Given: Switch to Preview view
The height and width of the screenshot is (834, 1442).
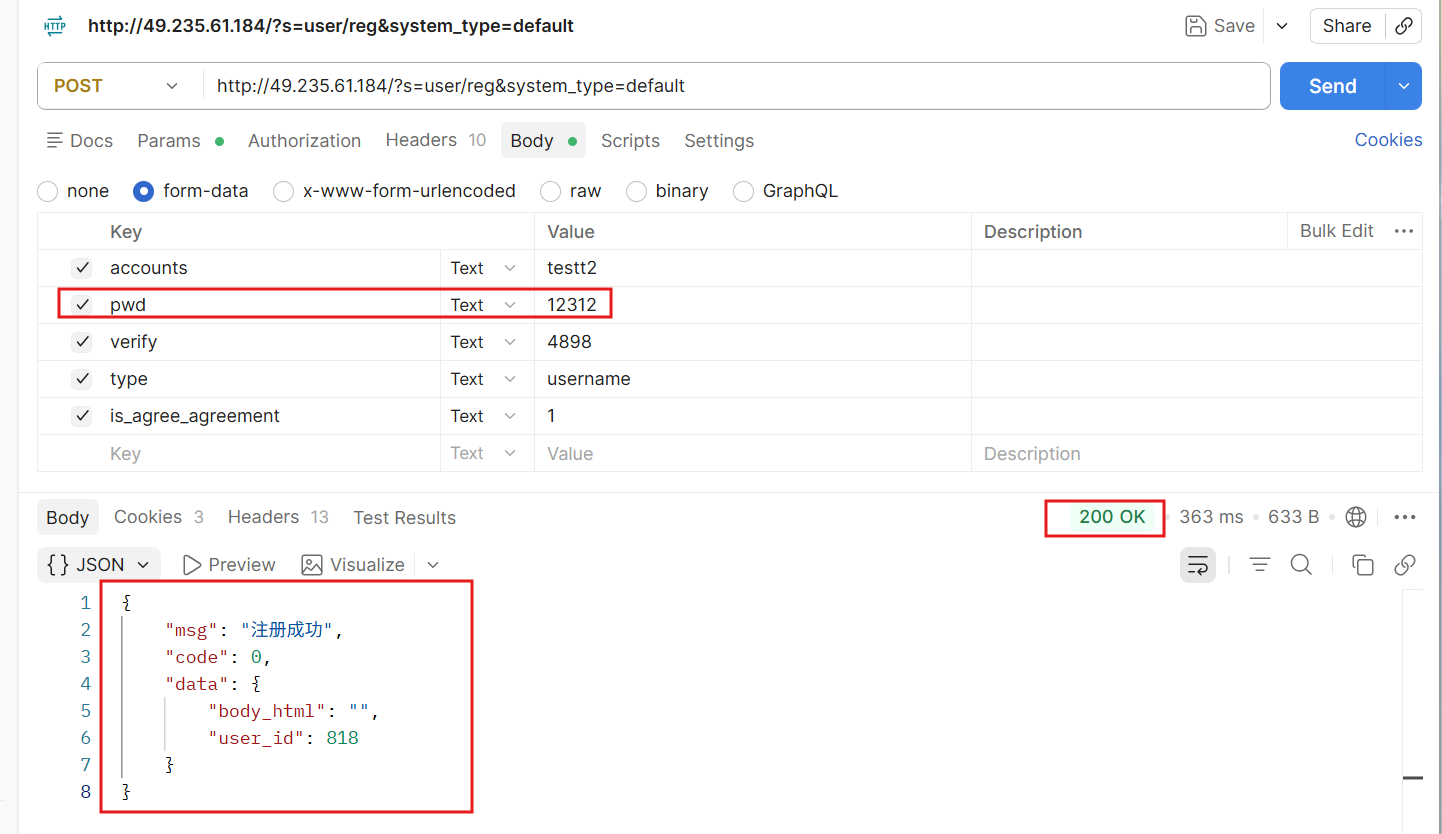Looking at the screenshot, I should pyautogui.click(x=229, y=565).
